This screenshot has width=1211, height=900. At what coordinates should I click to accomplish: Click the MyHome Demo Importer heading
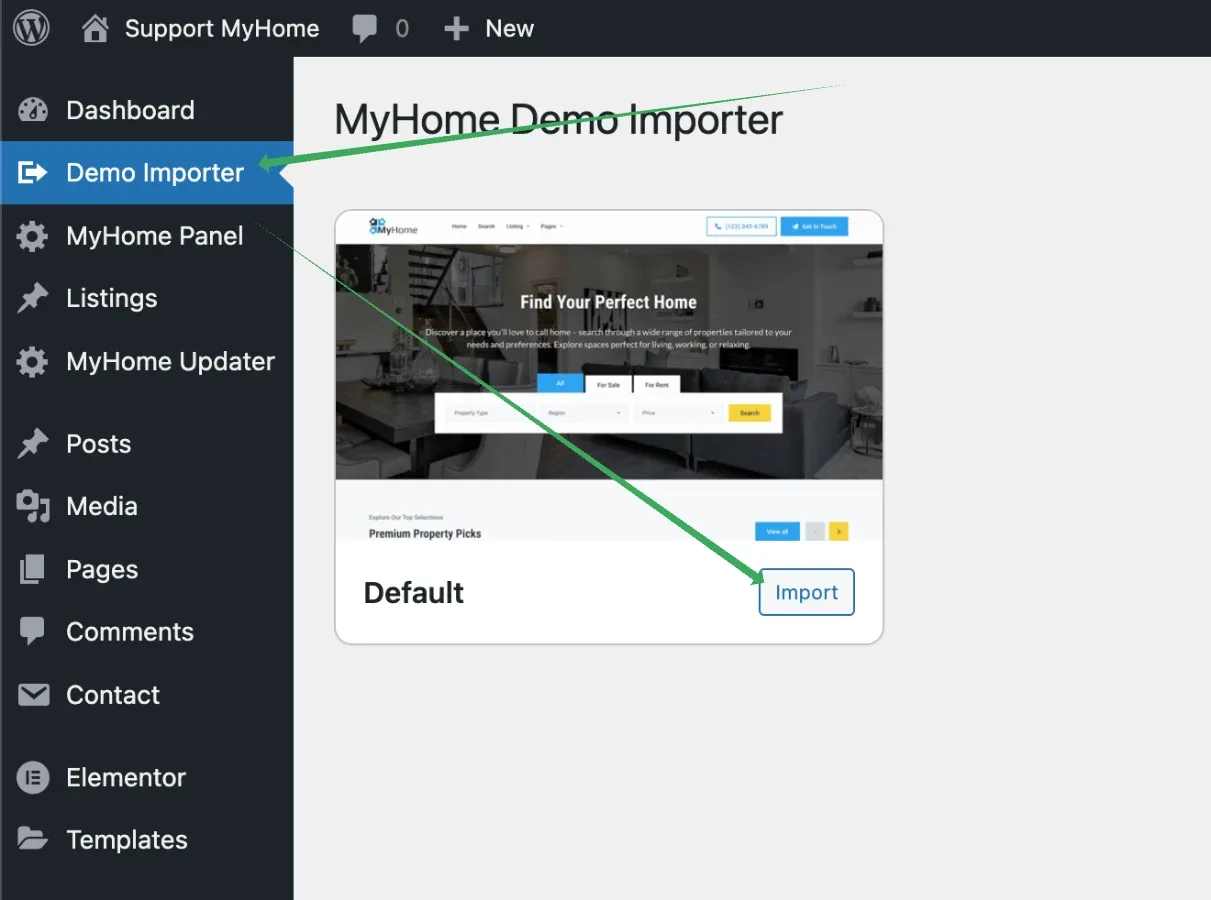(x=558, y=119)
